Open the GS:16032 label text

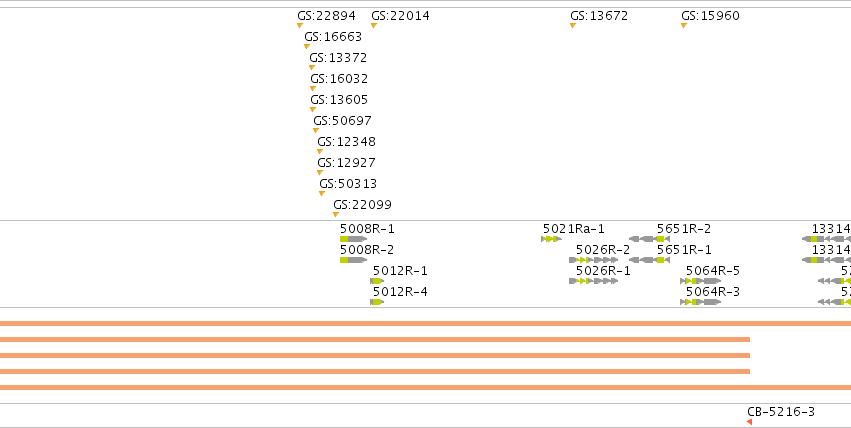coord(339,79)
